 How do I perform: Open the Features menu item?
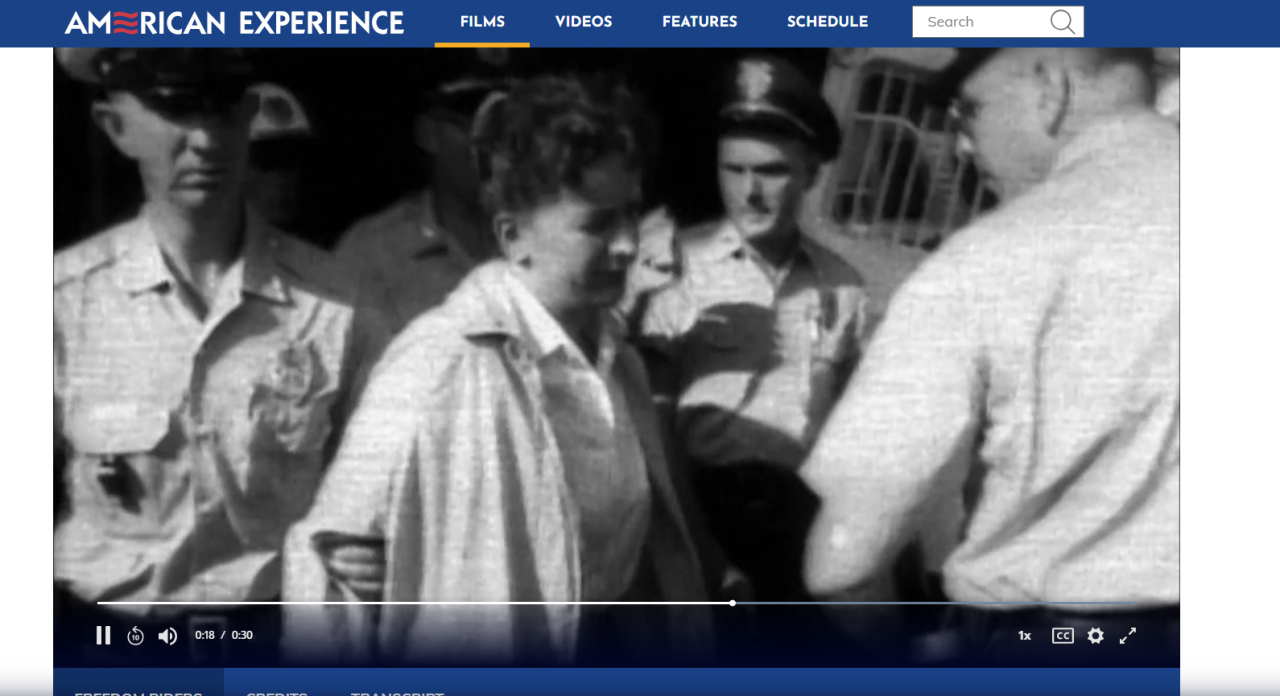[700, 22]
